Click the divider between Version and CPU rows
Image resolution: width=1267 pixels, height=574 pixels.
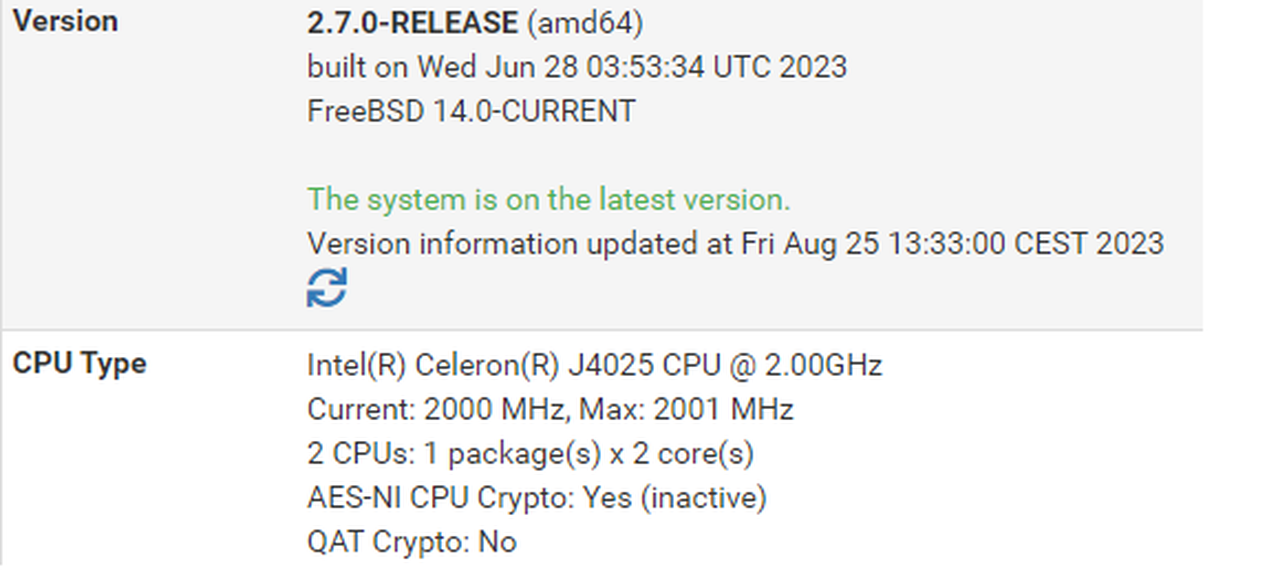(601, 330)
